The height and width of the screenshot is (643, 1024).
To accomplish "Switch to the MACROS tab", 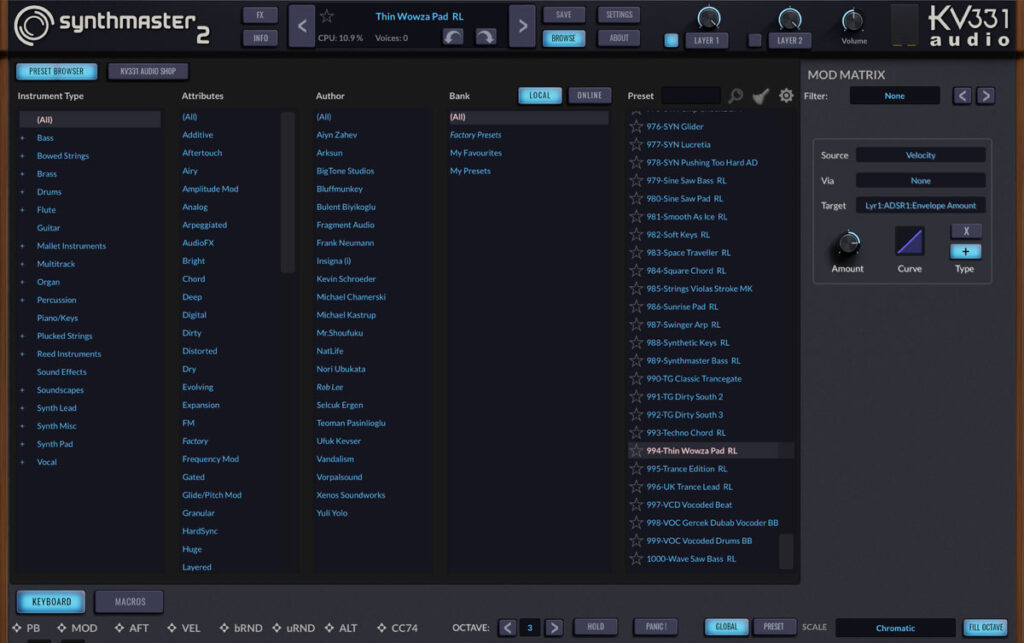I will (128, 601).
